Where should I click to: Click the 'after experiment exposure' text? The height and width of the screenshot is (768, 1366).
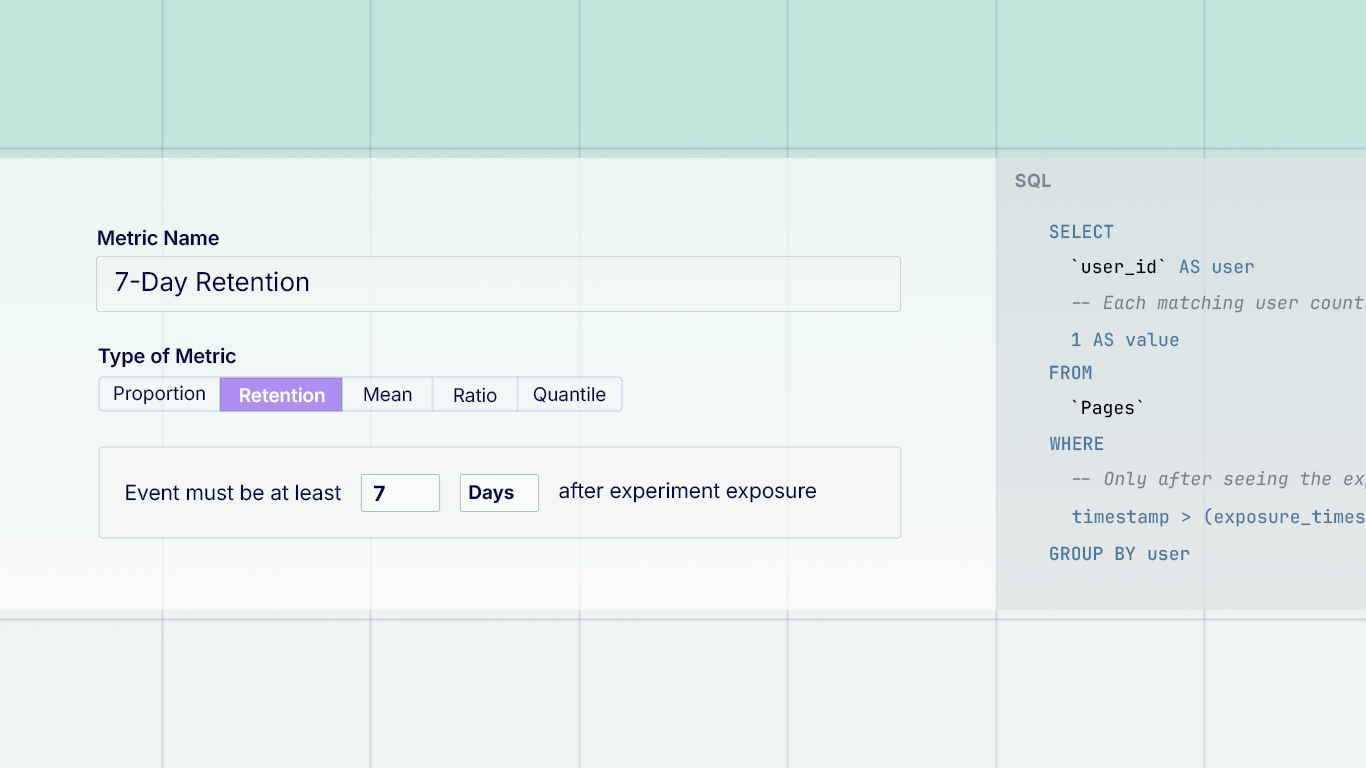(x=687, y=491)
